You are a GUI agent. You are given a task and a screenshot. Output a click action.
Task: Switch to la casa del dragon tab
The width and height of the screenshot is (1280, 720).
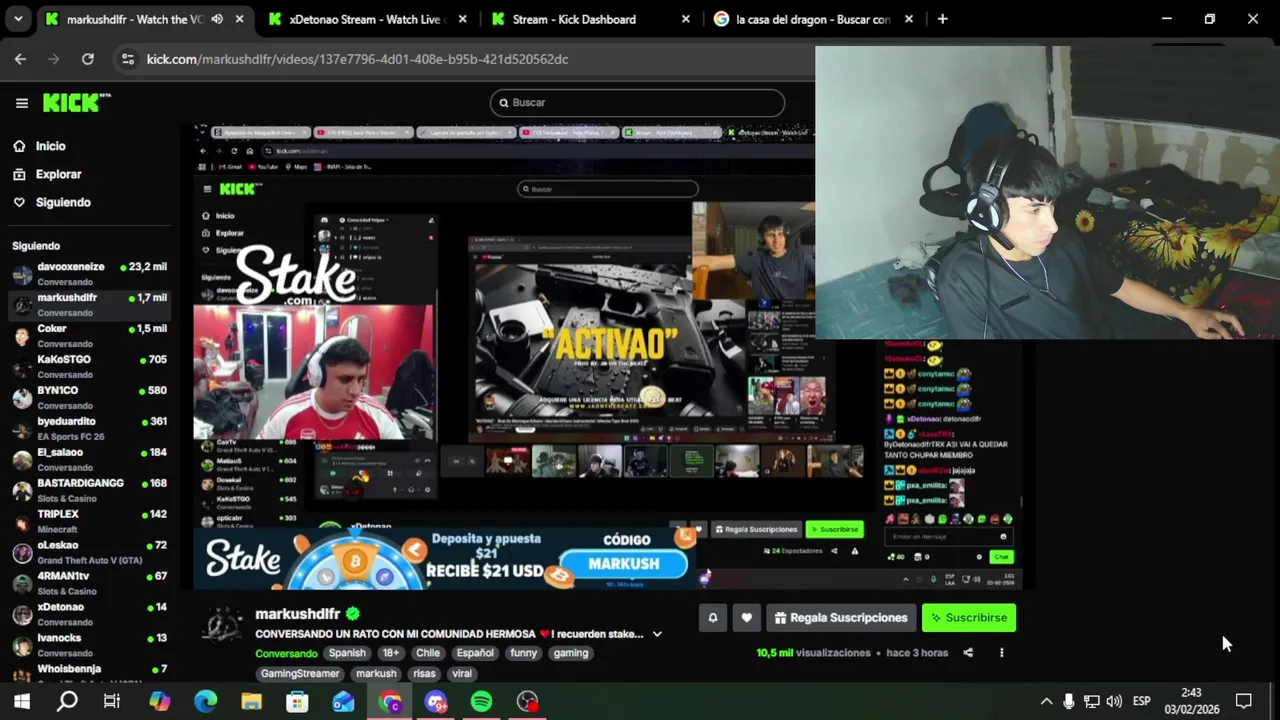(812, 19)
